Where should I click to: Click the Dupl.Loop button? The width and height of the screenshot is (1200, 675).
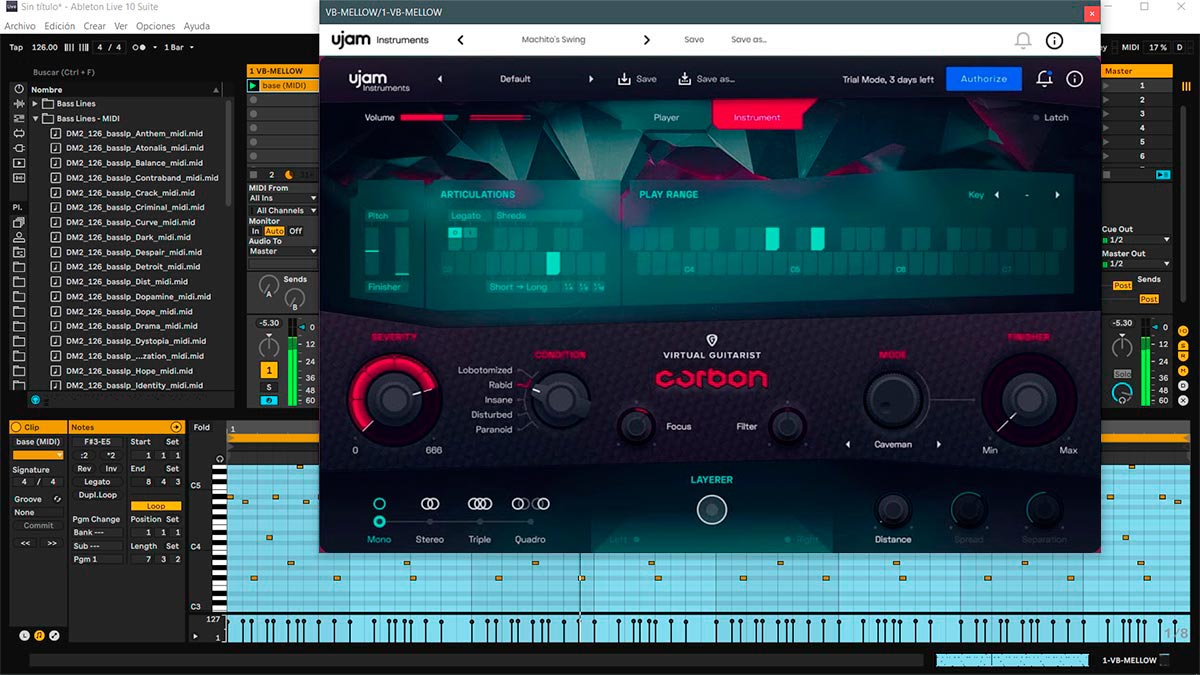(97, 495)
